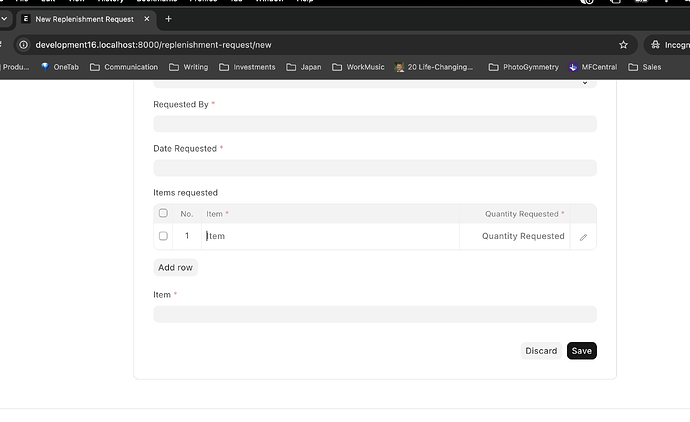Open the 20 Life-Changing bookmark
This screenshot has height=422, width=690.
434,67
